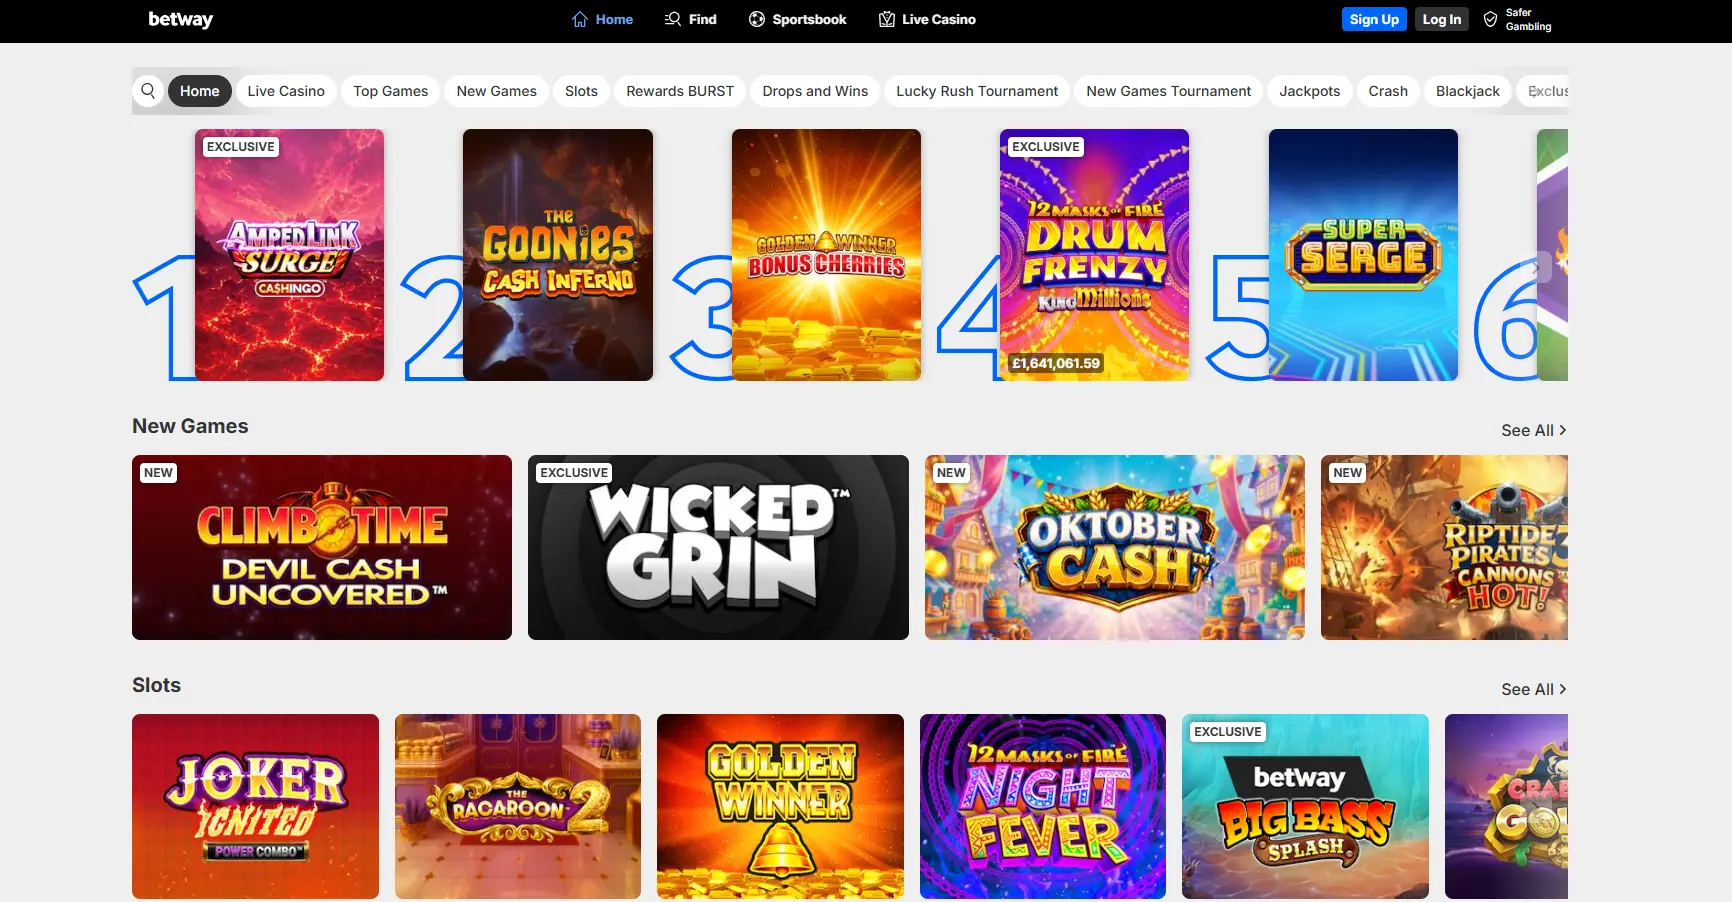
Task: Select the Home category tab
Action: pyautogui.click(x=200, y=91)
